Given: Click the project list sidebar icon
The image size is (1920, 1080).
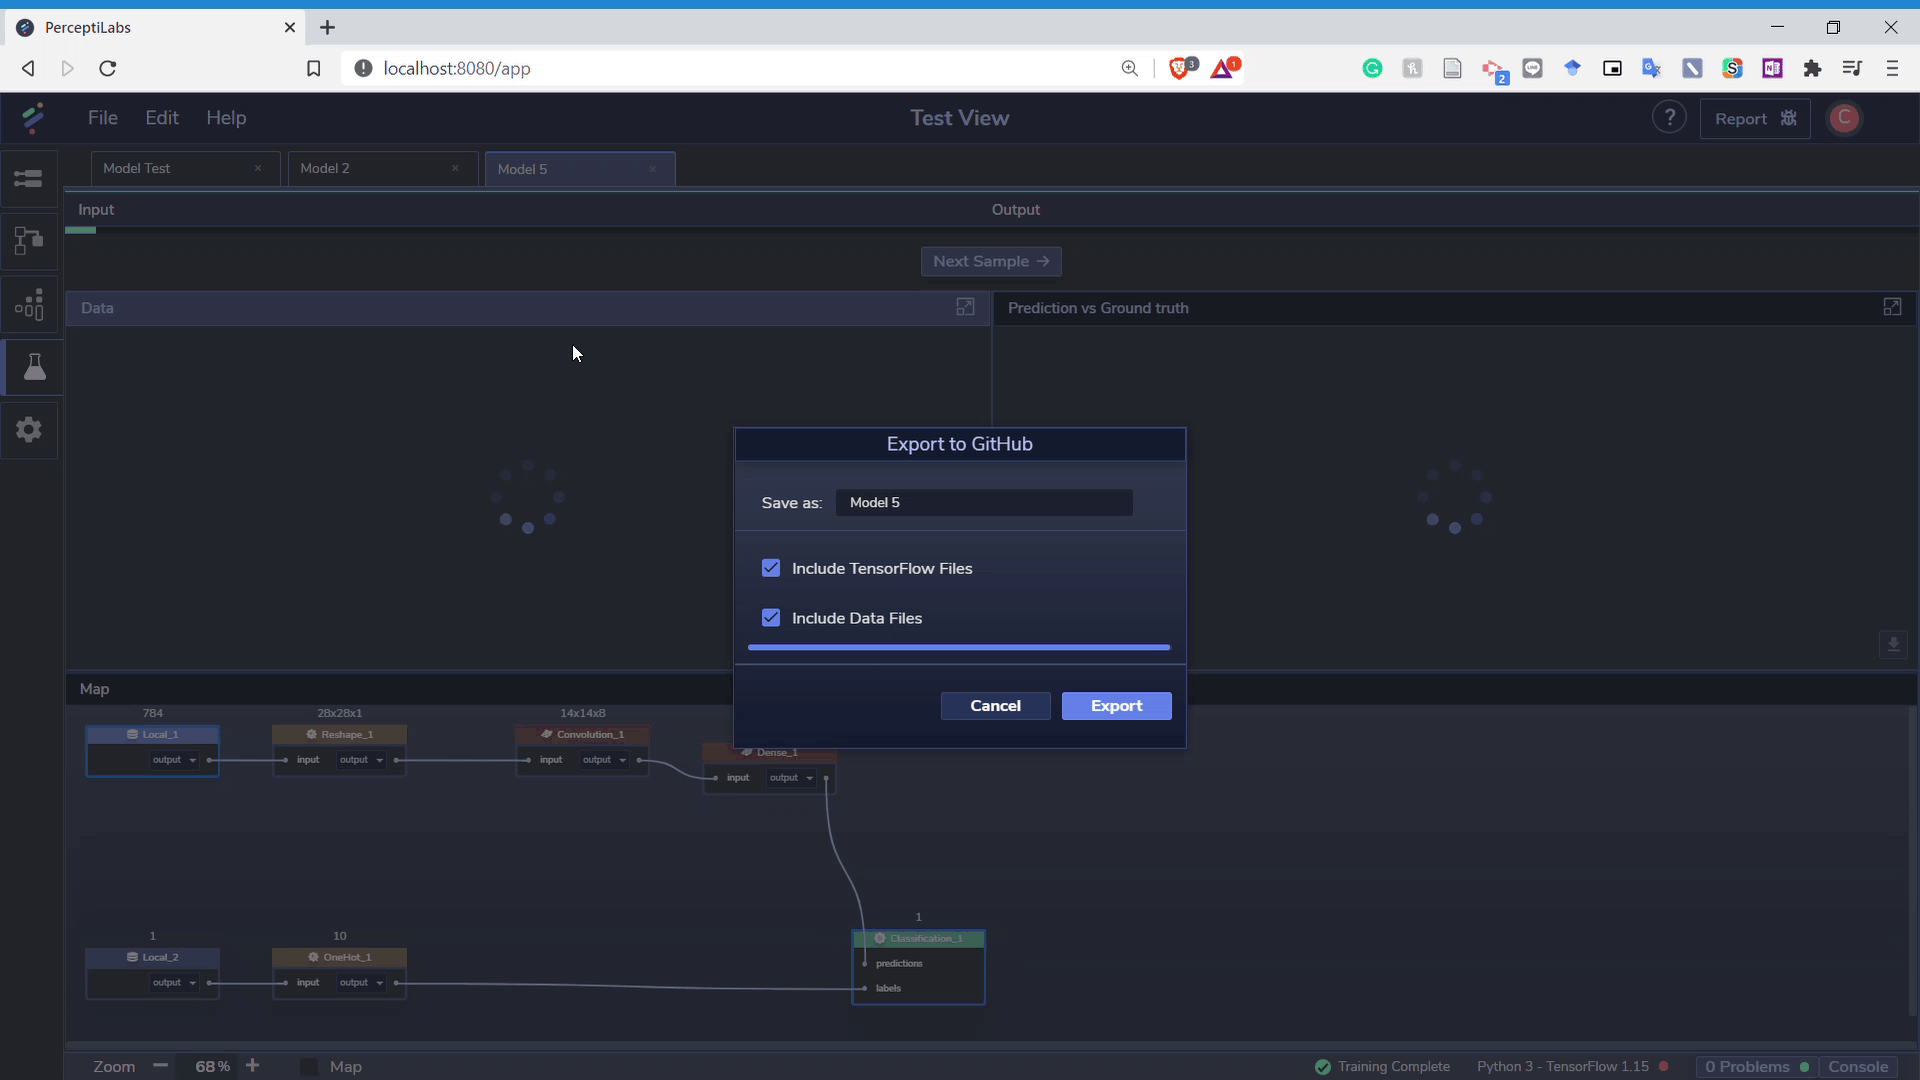Looking at the screenshot, I should [29, 179].
